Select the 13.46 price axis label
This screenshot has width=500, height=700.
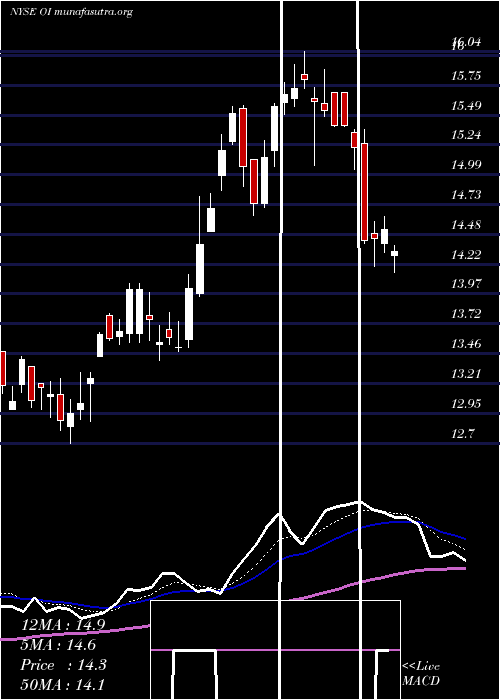click(x=466, y=344)
